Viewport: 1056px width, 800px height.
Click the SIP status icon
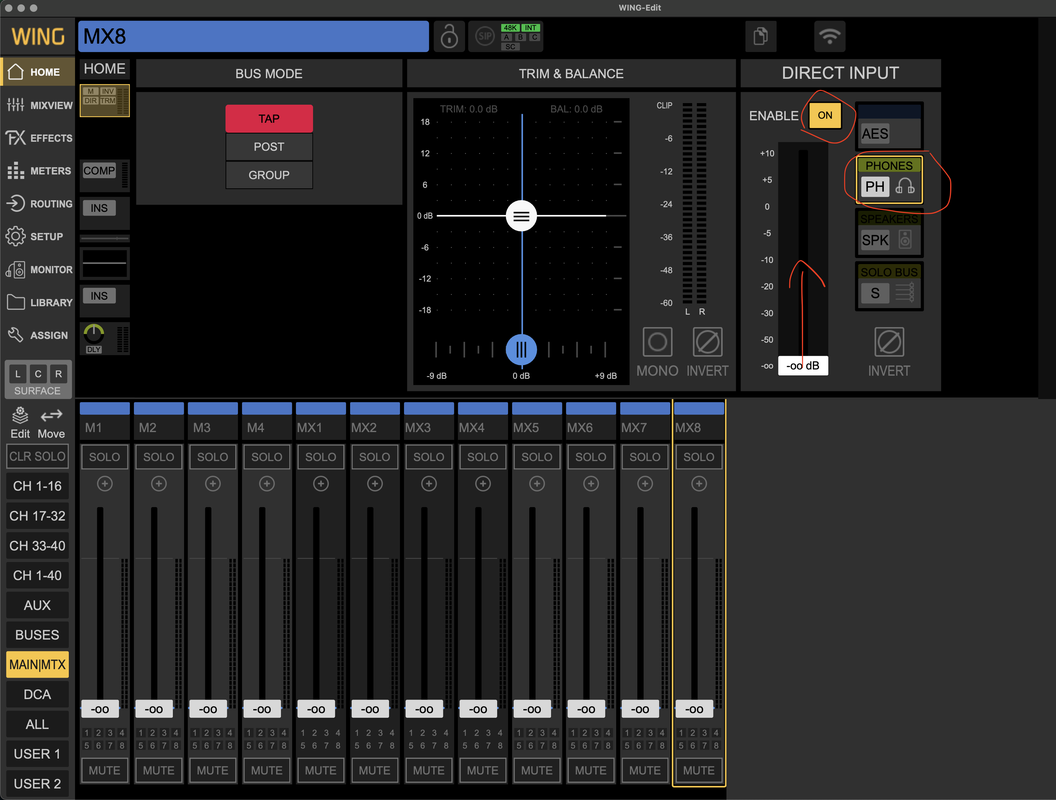click(485, 36)
